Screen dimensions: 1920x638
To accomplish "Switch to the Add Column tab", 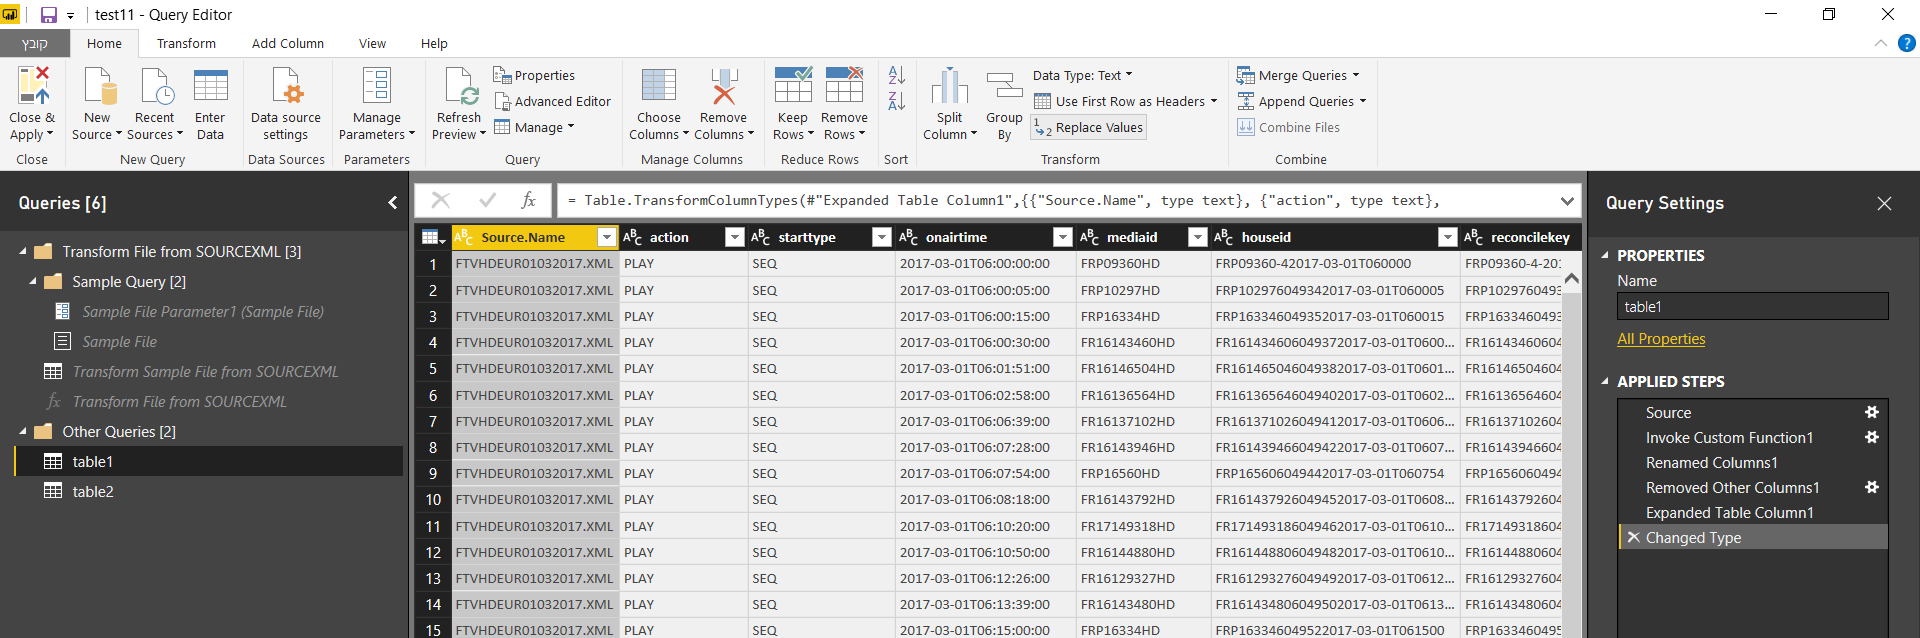I will (x=288, y=43).
